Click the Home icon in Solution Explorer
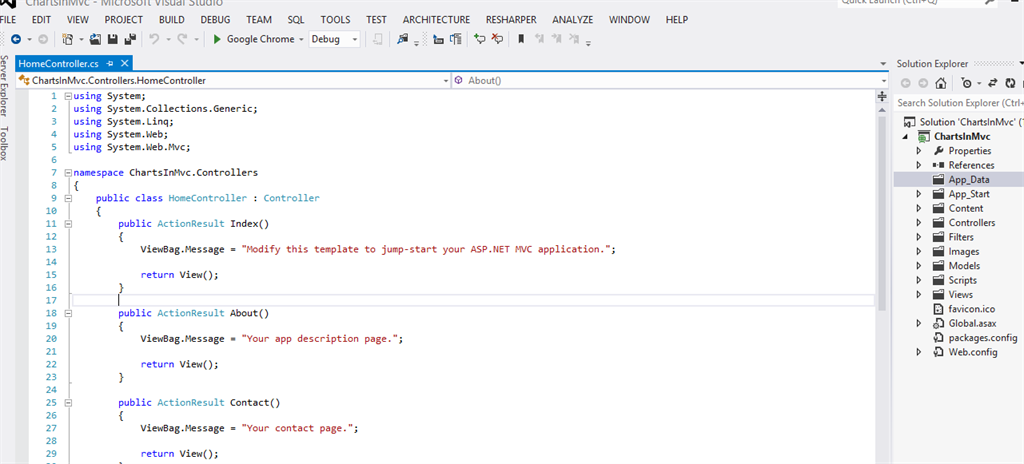Viewport: 1024px width, 464px height. point(942,83)
